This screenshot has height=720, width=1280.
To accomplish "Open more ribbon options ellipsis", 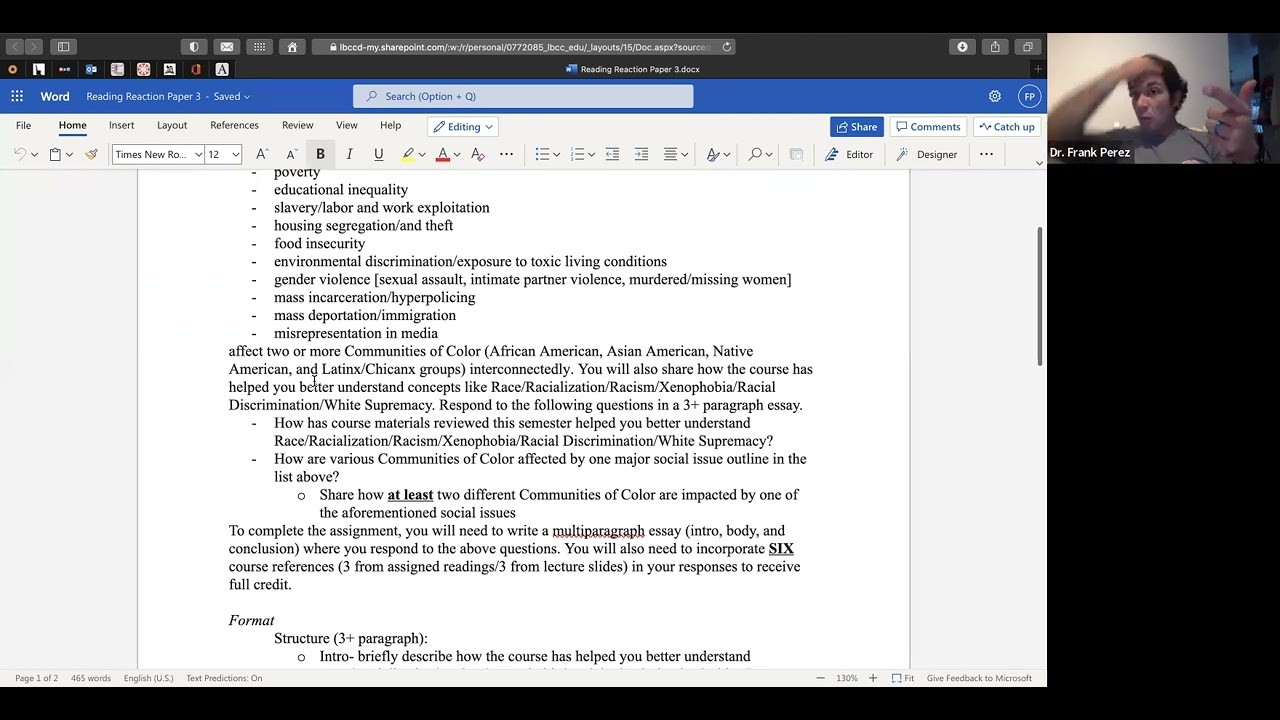I will coord(986,154).
